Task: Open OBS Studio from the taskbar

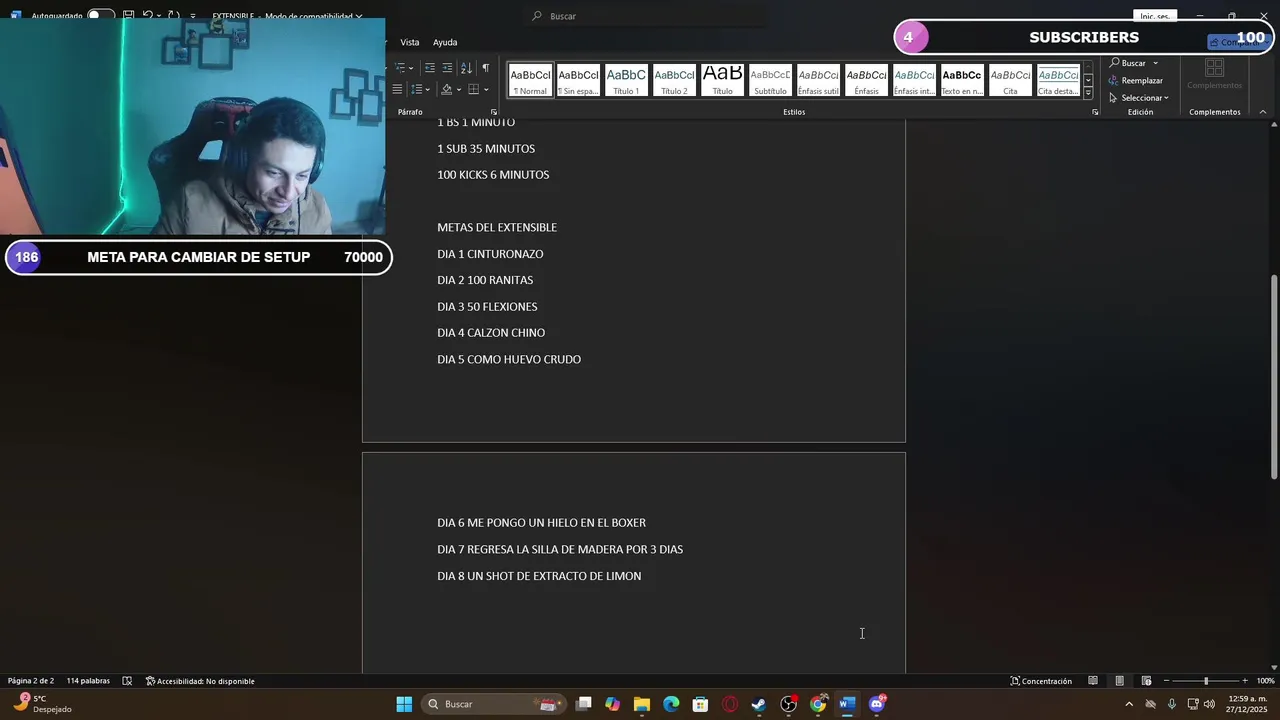Action: (789, 704)
